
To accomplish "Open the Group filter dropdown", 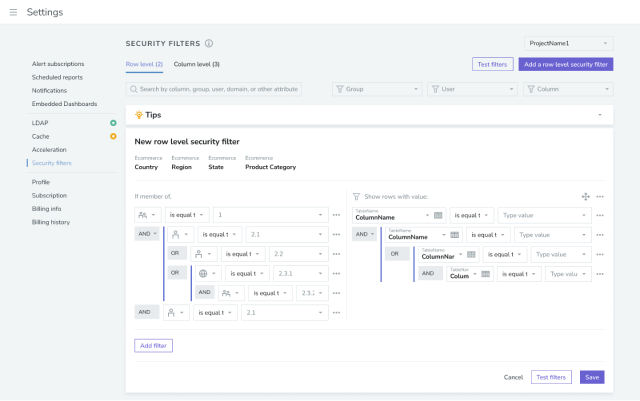I will [x=376, y=89].
